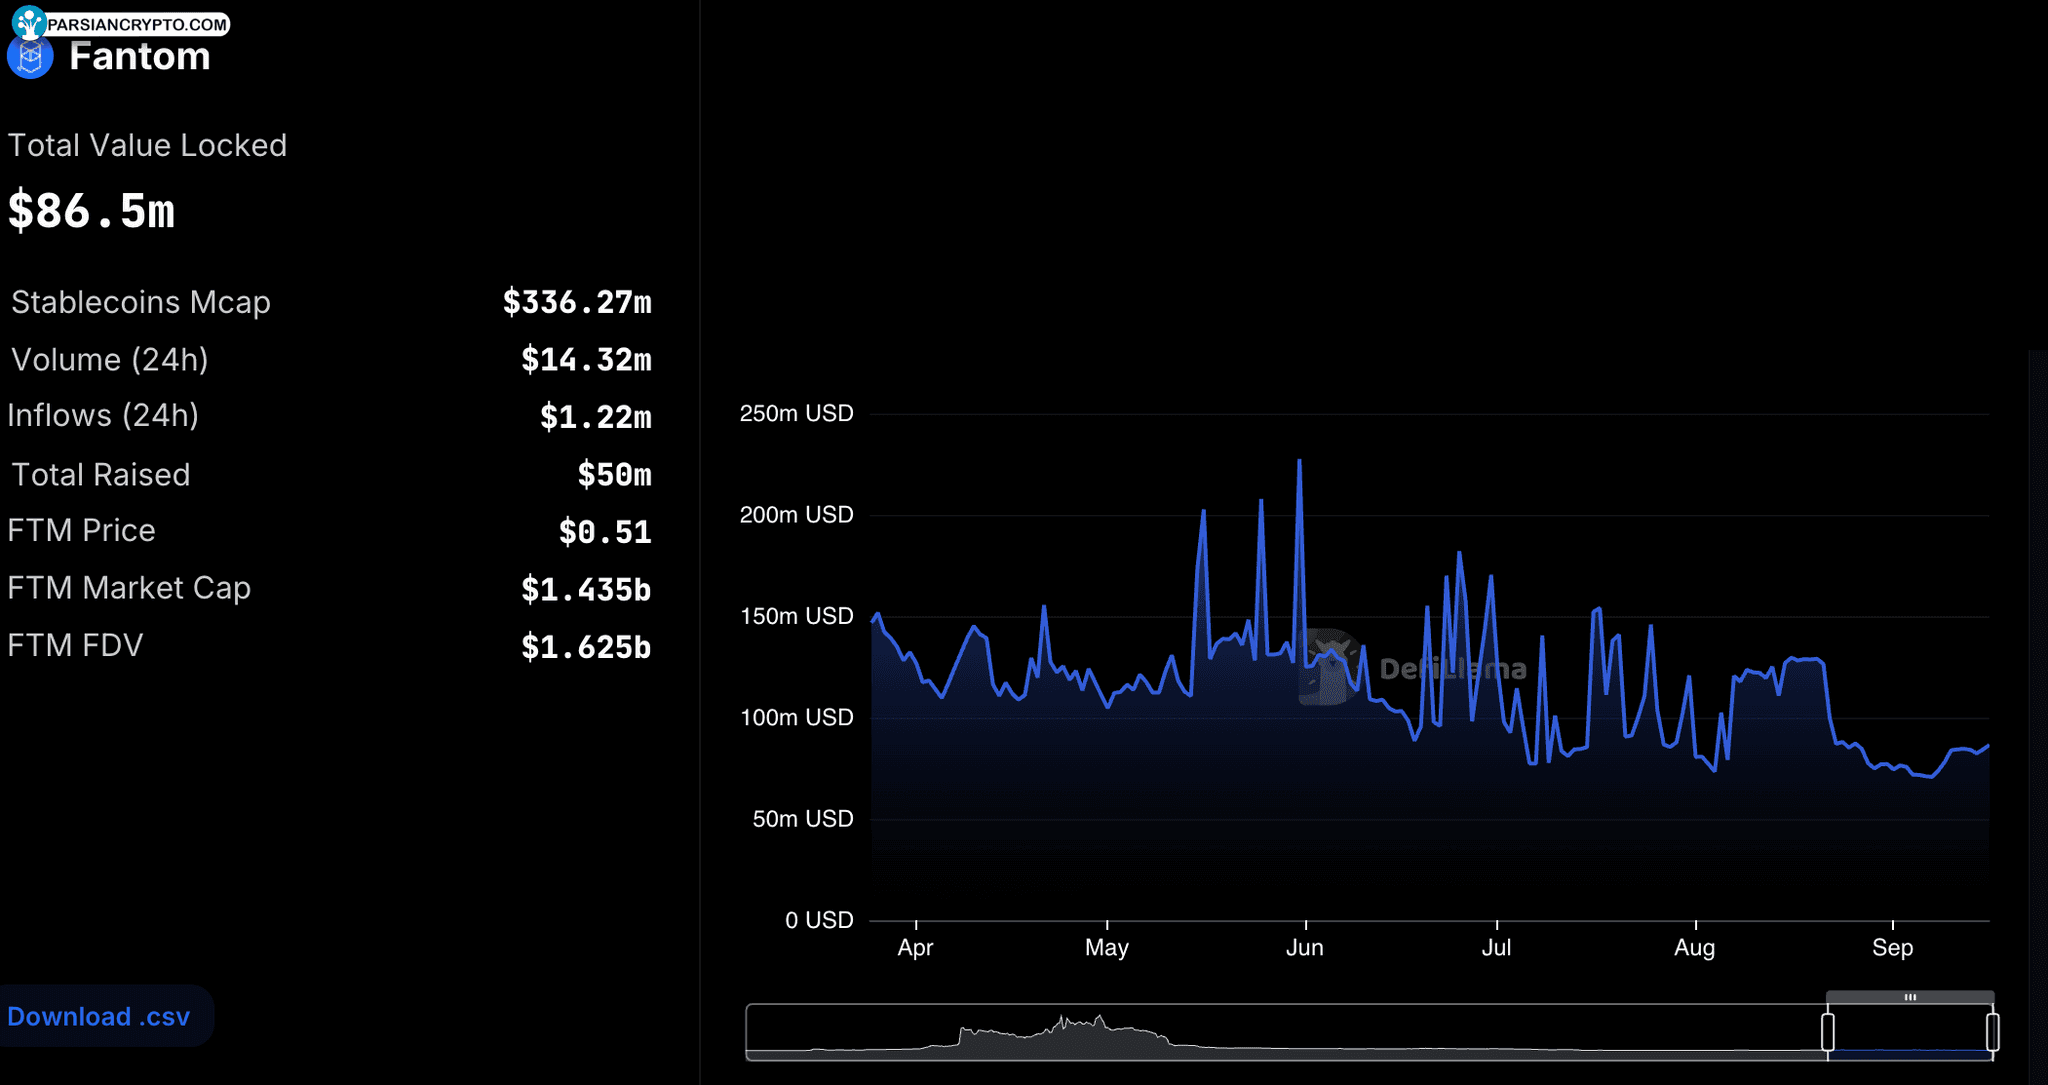Click the range slider's right handle
Screen dimensions: 2048x1085
click(x=1992, y=1031)
